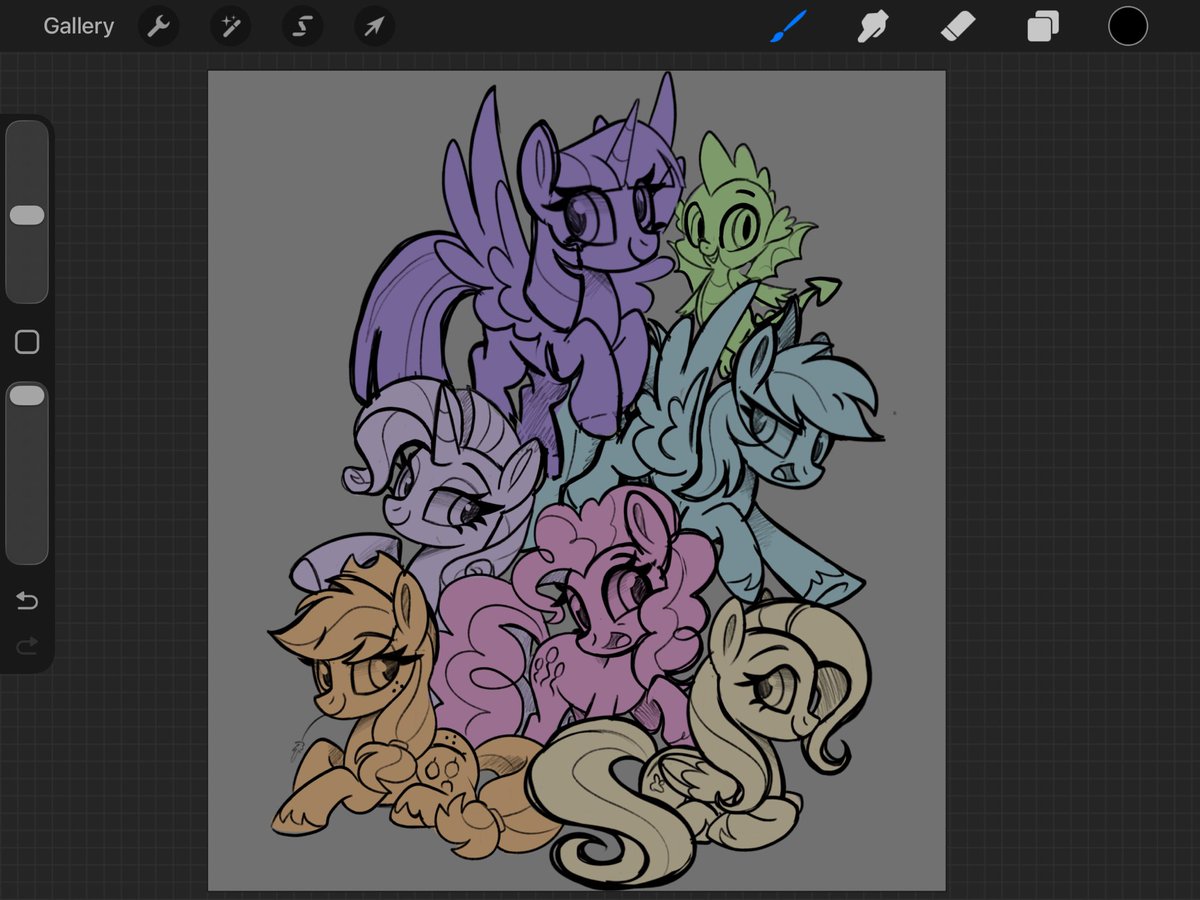The width and height of the screenshot is (1200, 900).
Task: Select the Brush tool
Action: coord(789,26)
